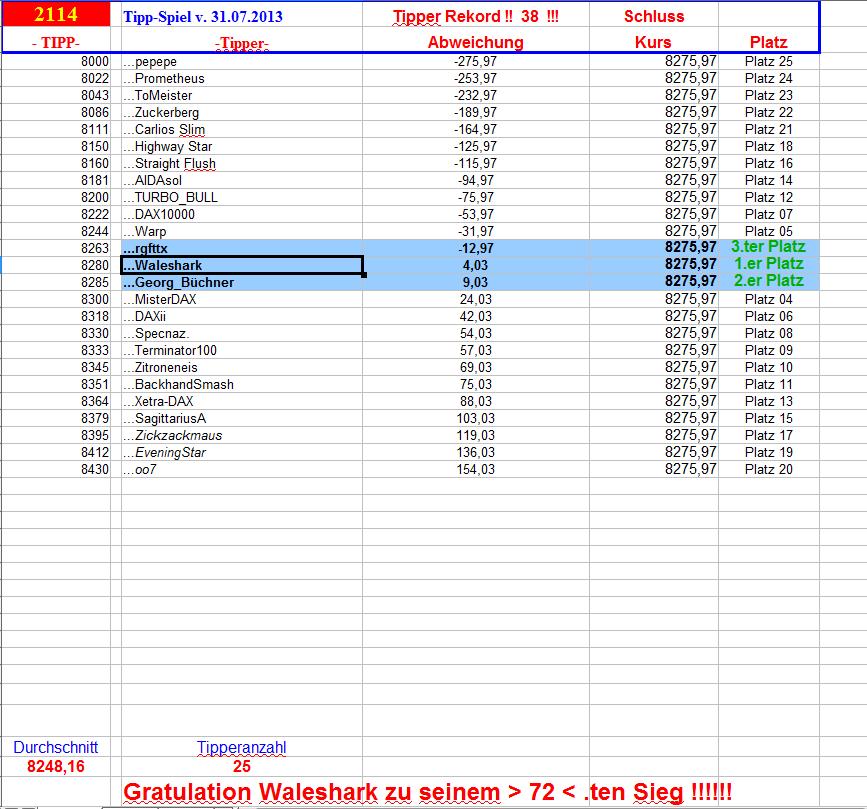Select the Abweichung column header
Image resolution: width=867 pixels, height=809 pixels.
coord(477,43)
